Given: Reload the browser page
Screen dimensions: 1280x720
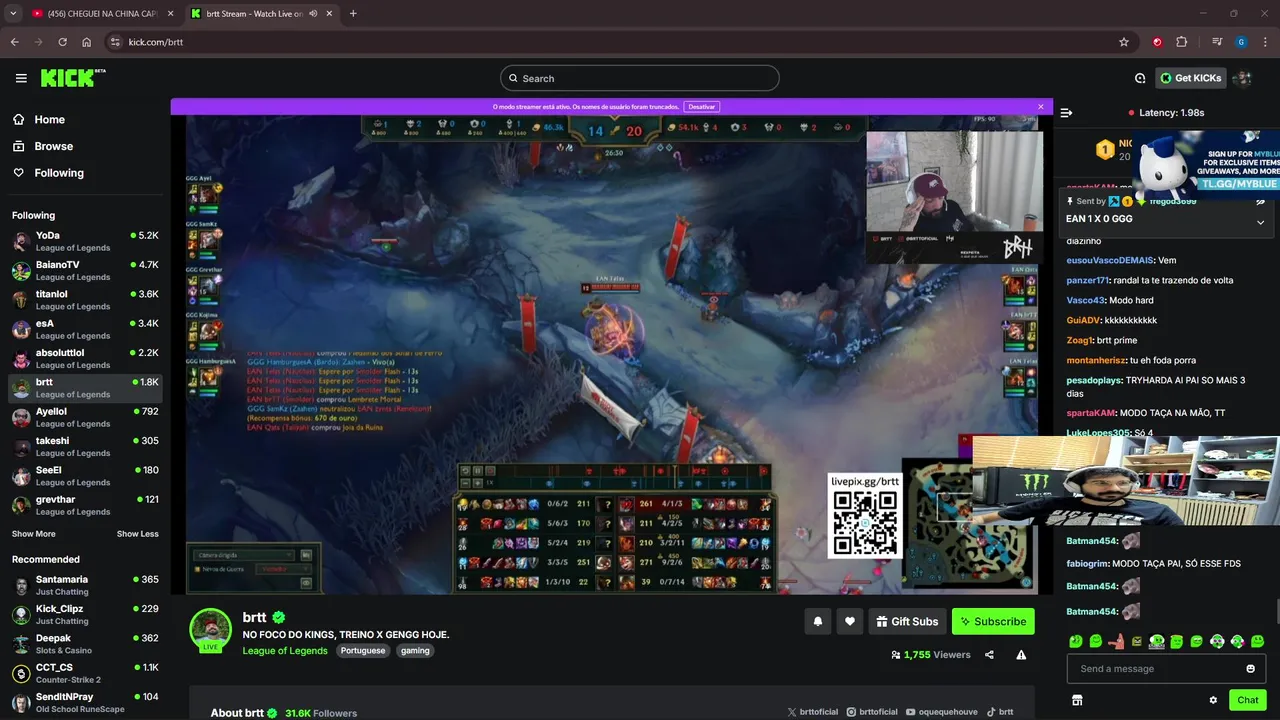Looking at the screenshot, I should pos(62,42).
